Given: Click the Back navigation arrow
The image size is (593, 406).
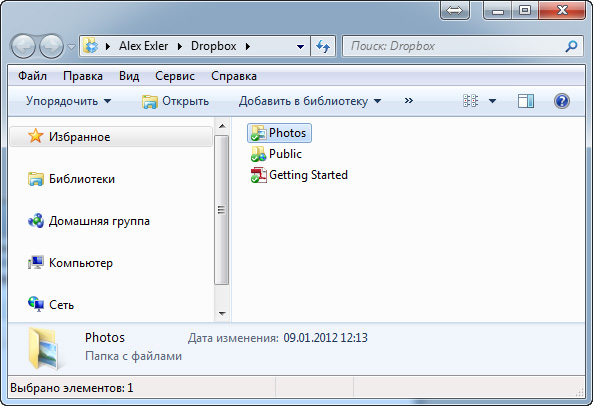Looking at the screenshot, I should [23, 46].
